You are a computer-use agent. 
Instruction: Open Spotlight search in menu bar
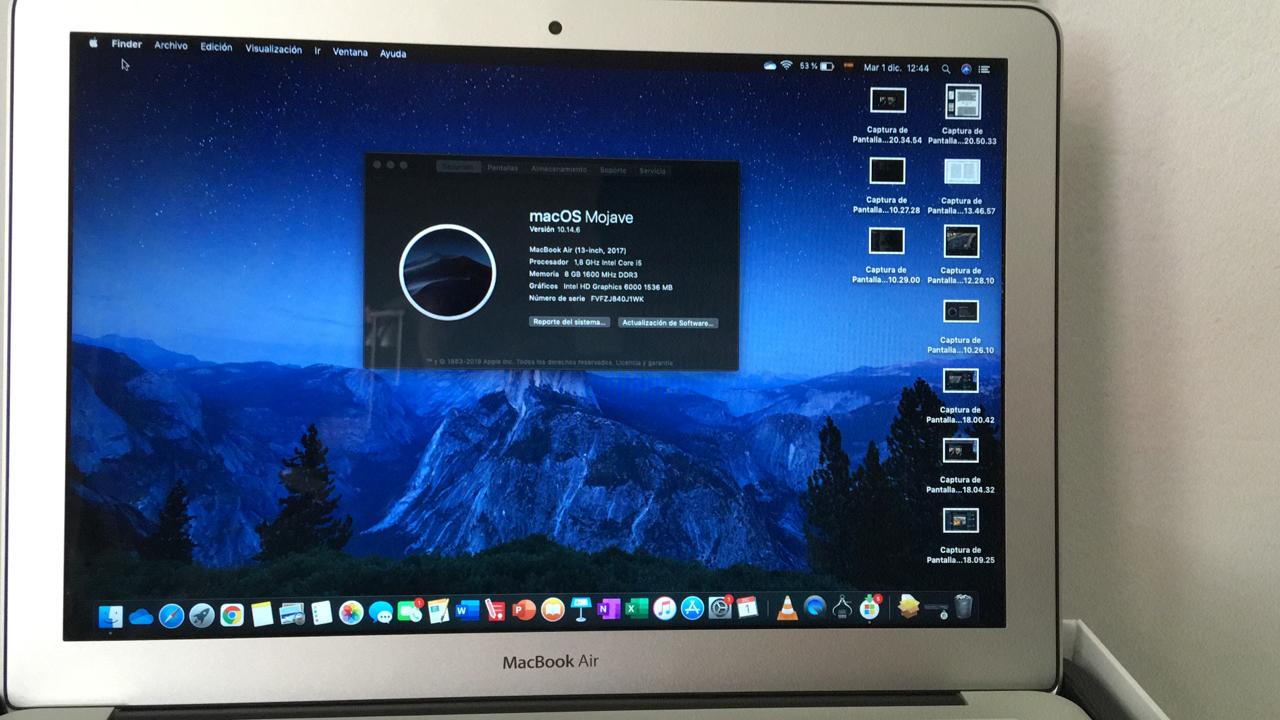point(946,69)
